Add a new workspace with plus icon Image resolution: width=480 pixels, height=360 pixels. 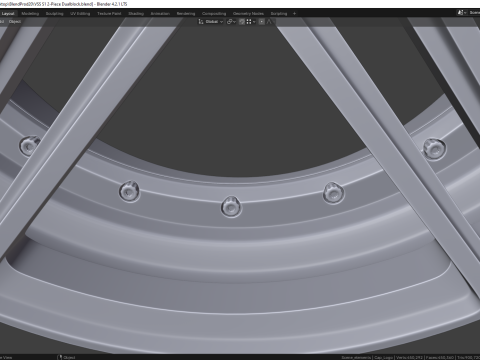coord(294,14)
